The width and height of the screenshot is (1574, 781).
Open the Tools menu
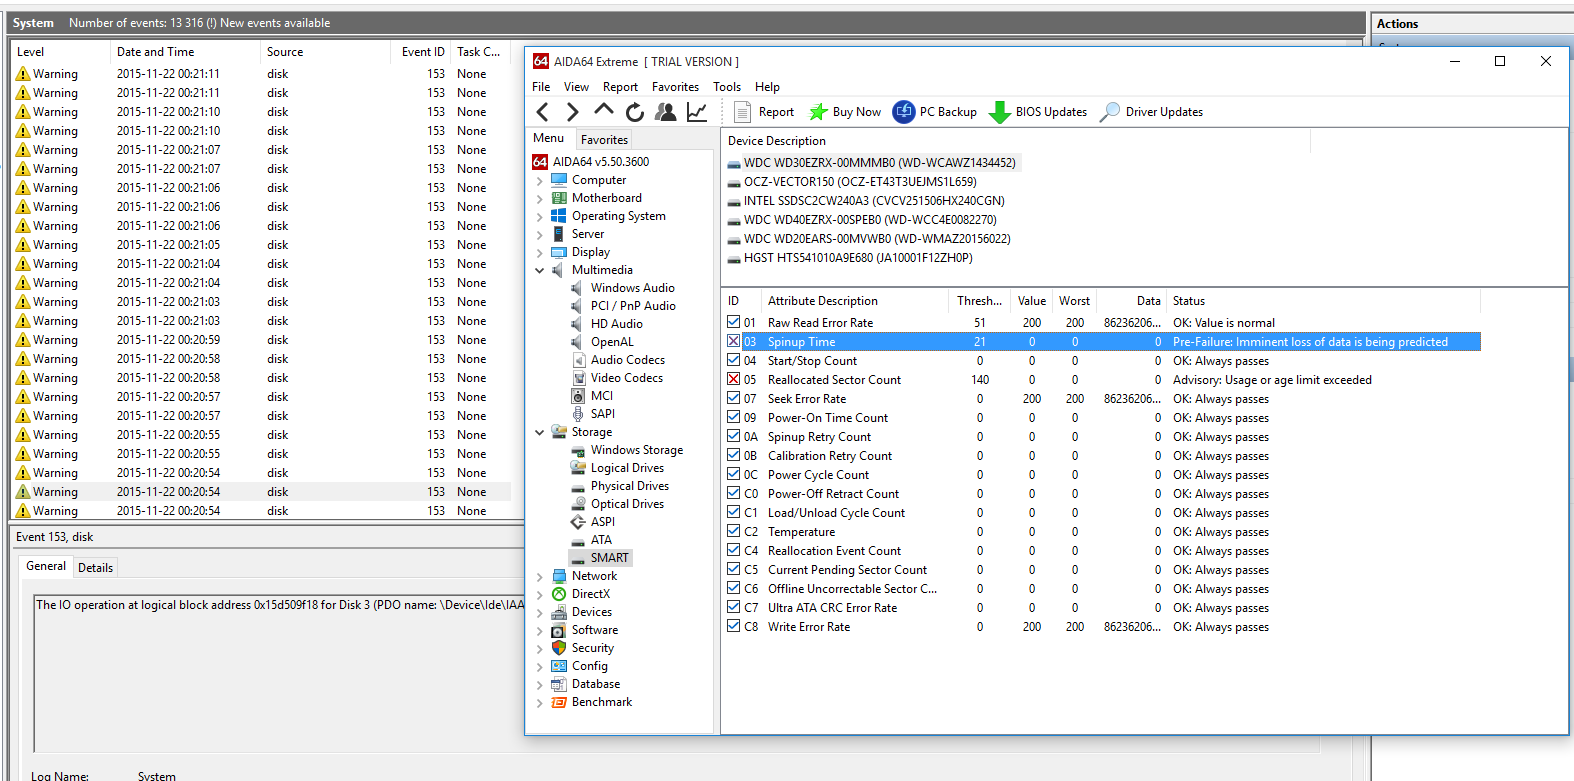coord(727,87)
